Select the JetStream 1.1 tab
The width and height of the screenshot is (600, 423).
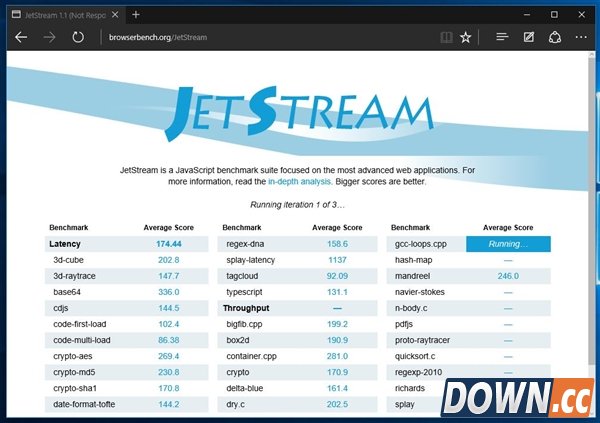(60, 14)
